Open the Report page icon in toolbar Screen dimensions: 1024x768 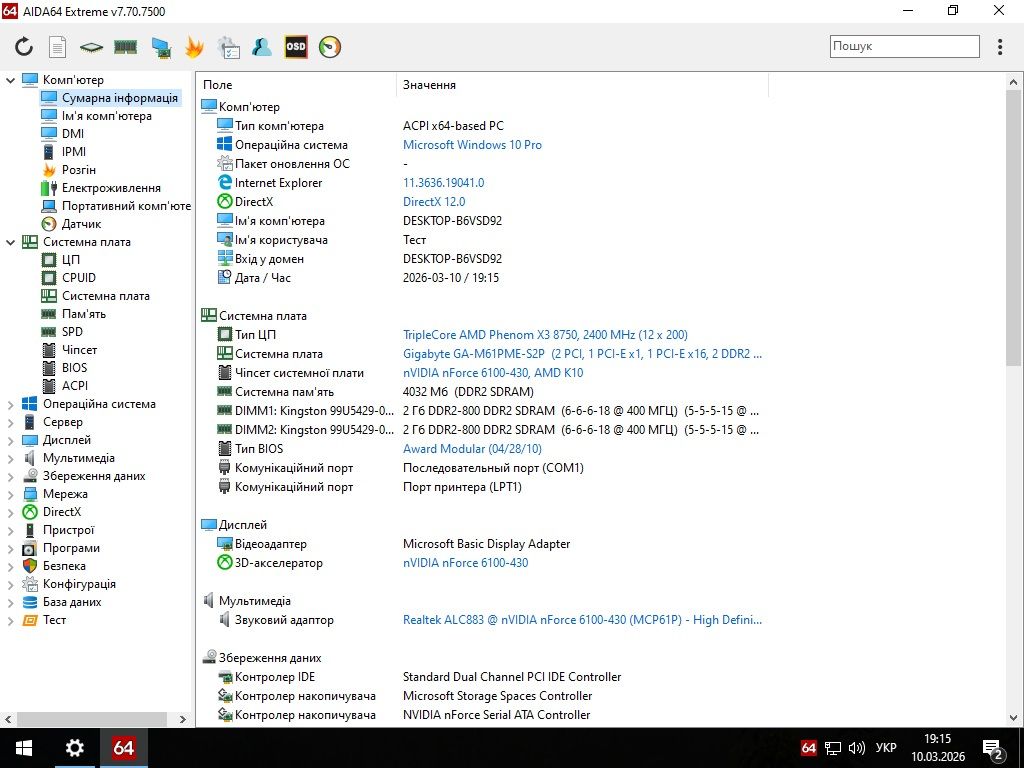pyautogui.click(x=58, y=46)
